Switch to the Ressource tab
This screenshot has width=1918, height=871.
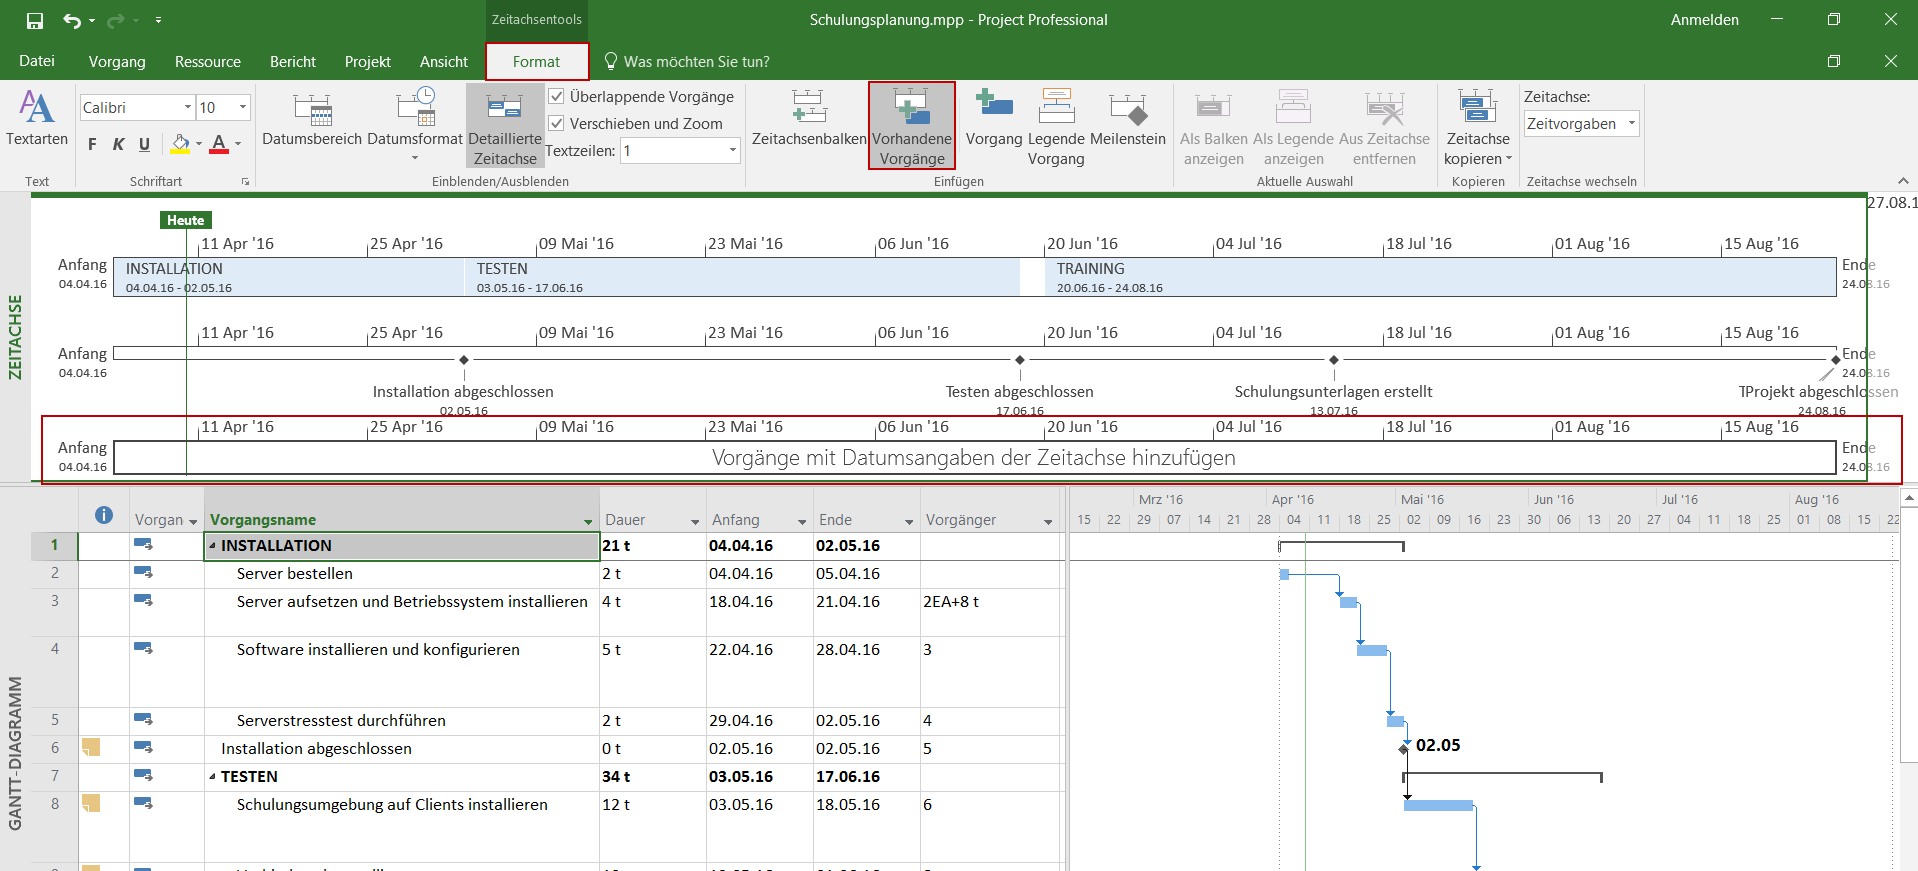pos(207,62)
